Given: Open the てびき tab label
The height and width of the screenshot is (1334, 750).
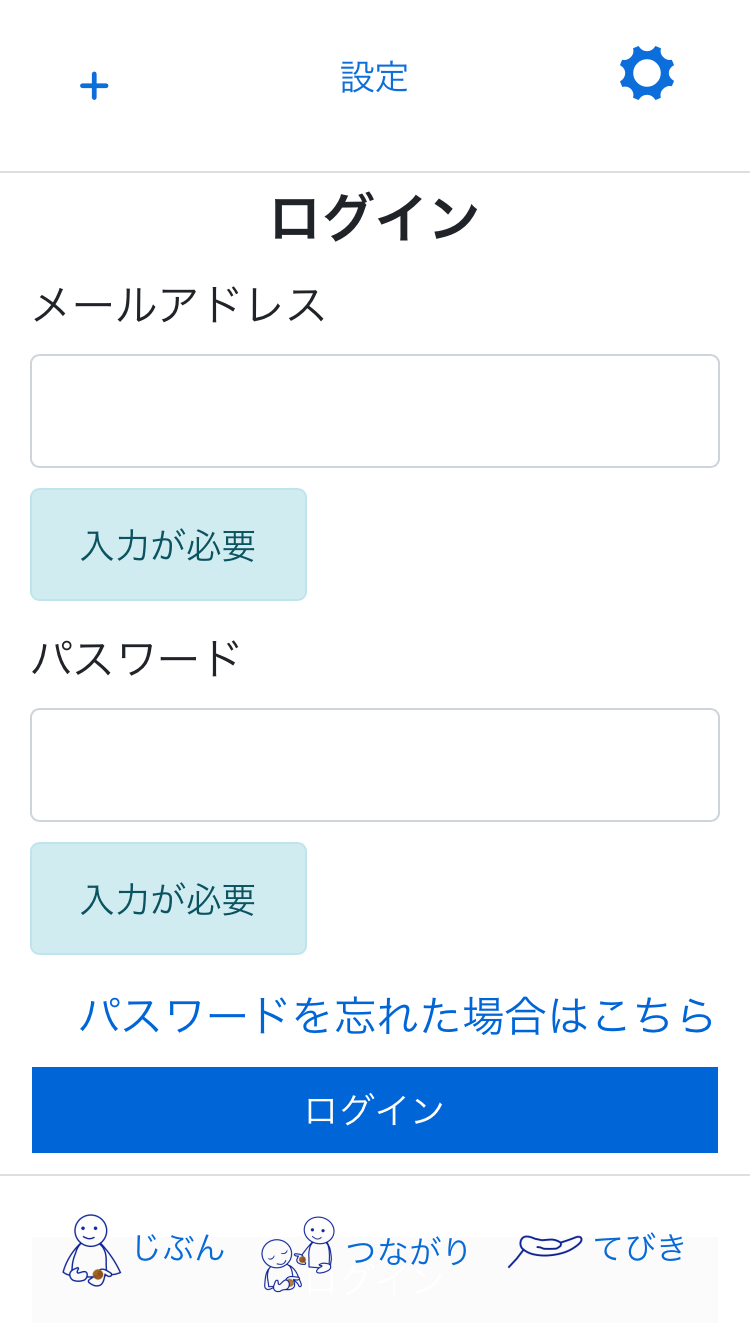Looking at the screenshot, I should tap(640, 1247).
